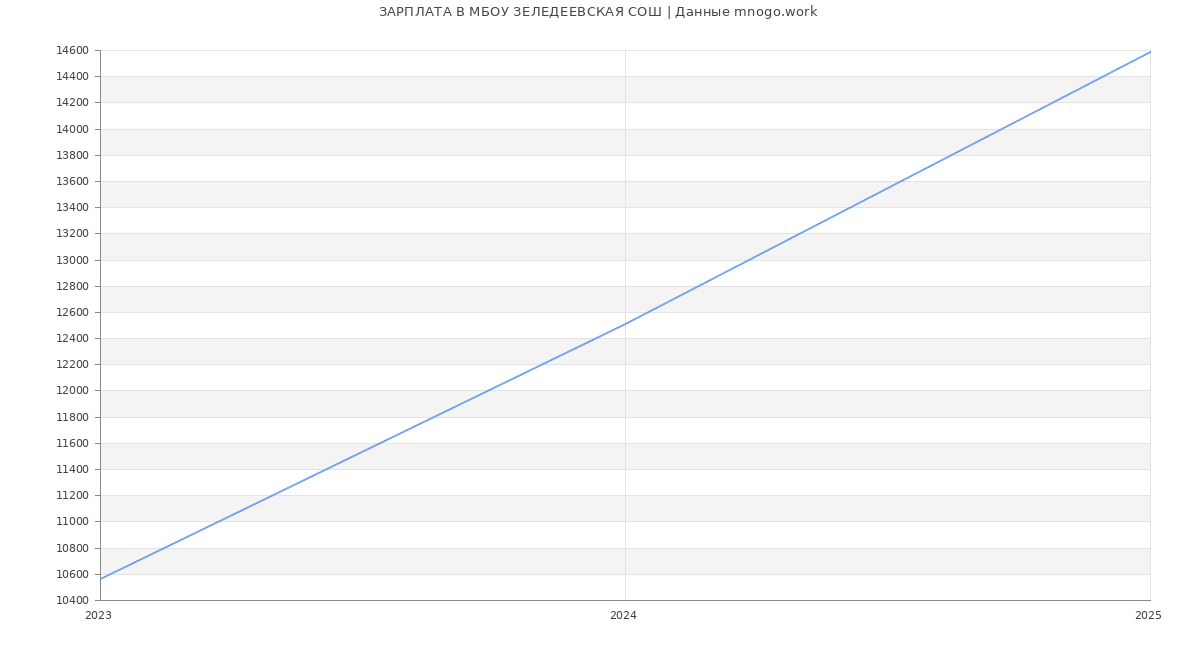Click the 14600 y-axis label
The width and height of the screenshot is (1200, 650).
click(x=72, y=51)
